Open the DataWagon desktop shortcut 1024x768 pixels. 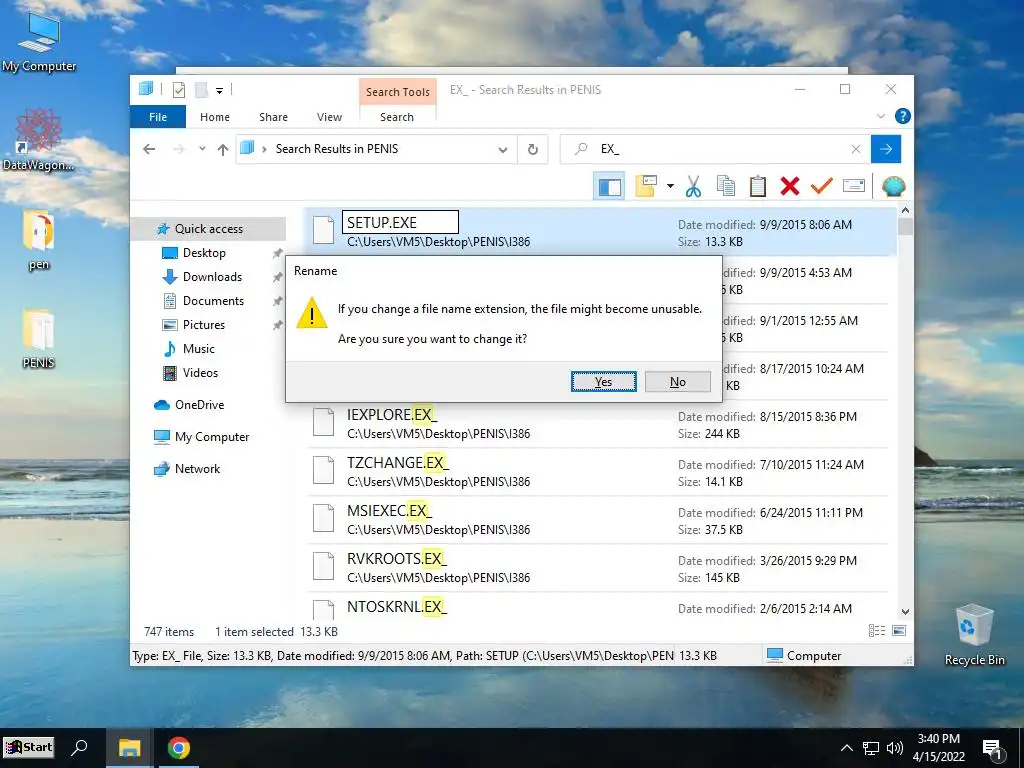pyautogui.click(x=39, y=140)
